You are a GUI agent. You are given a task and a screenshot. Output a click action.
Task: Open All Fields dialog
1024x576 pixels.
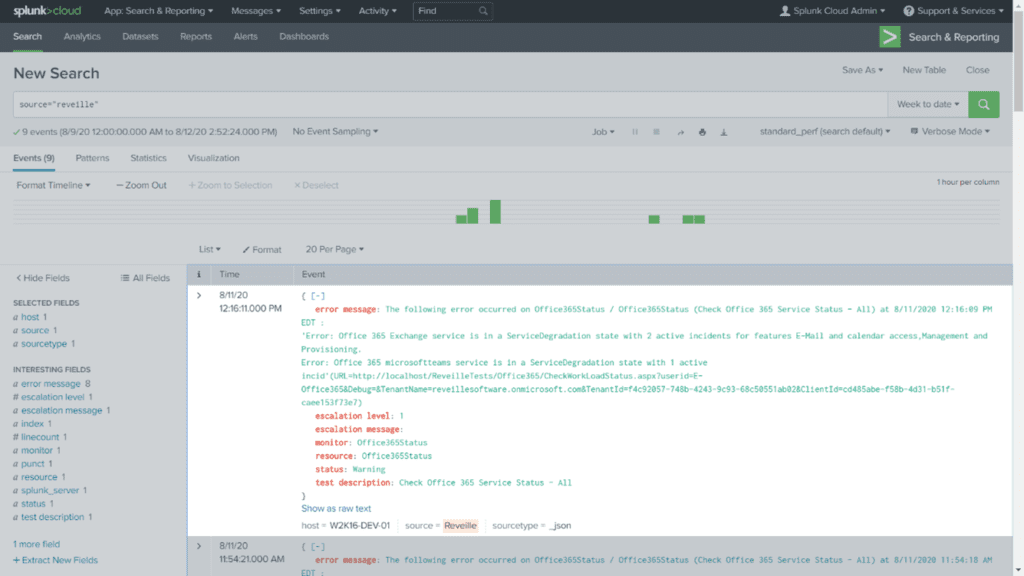coord(145,278)
